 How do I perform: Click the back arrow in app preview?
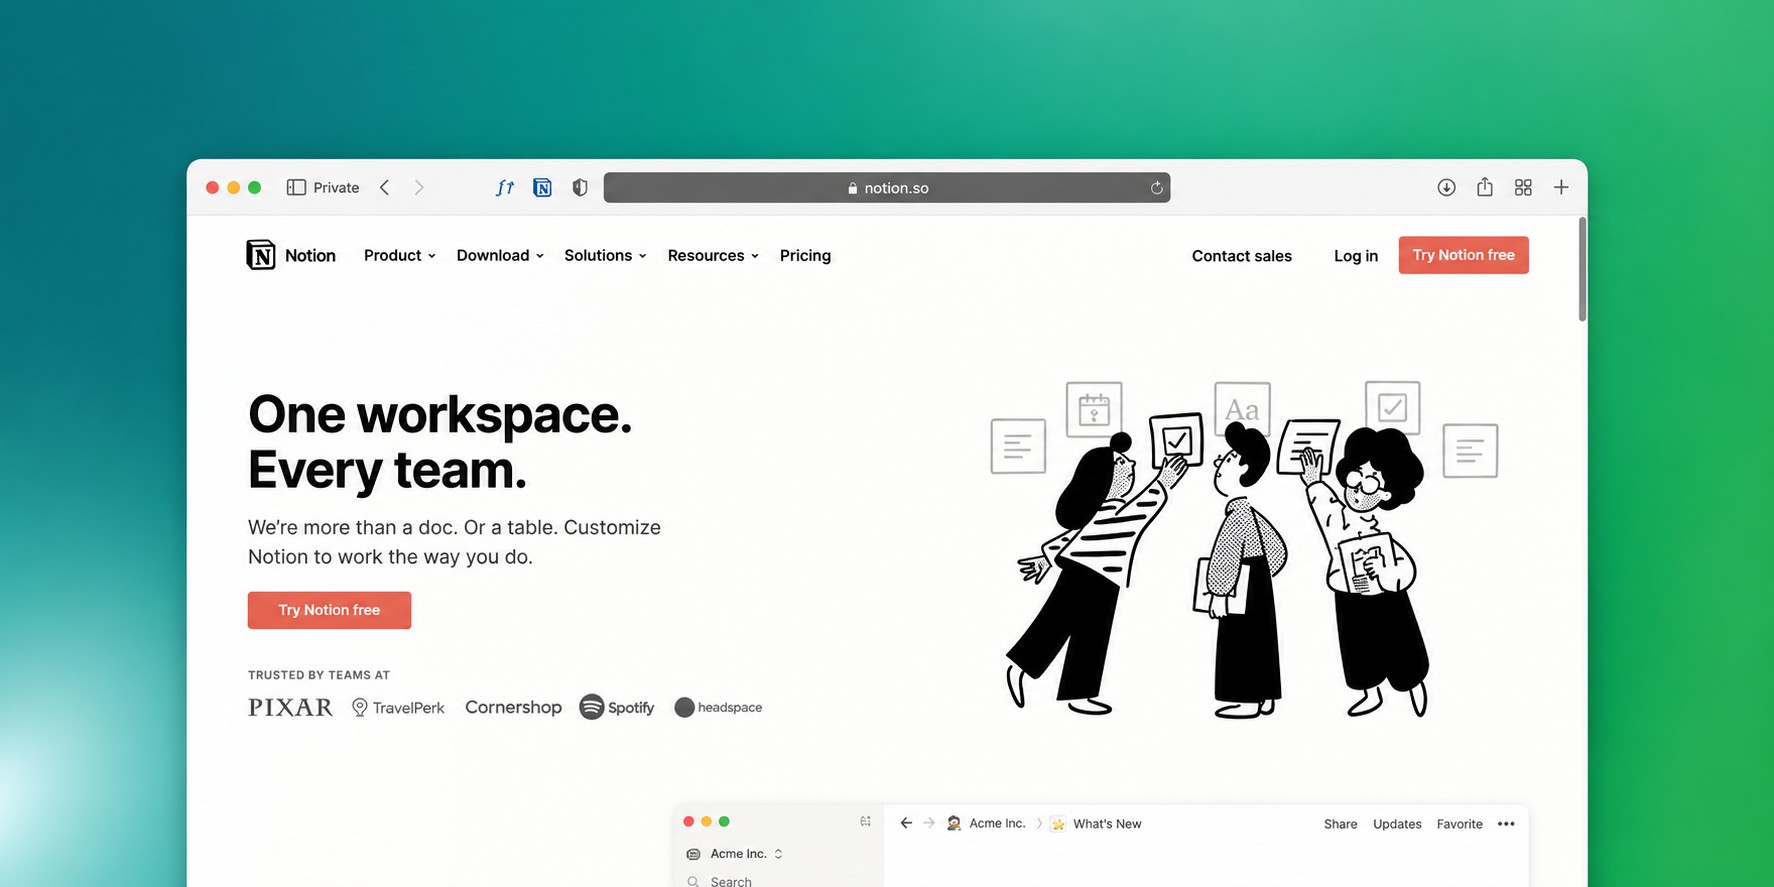[906, 823]
